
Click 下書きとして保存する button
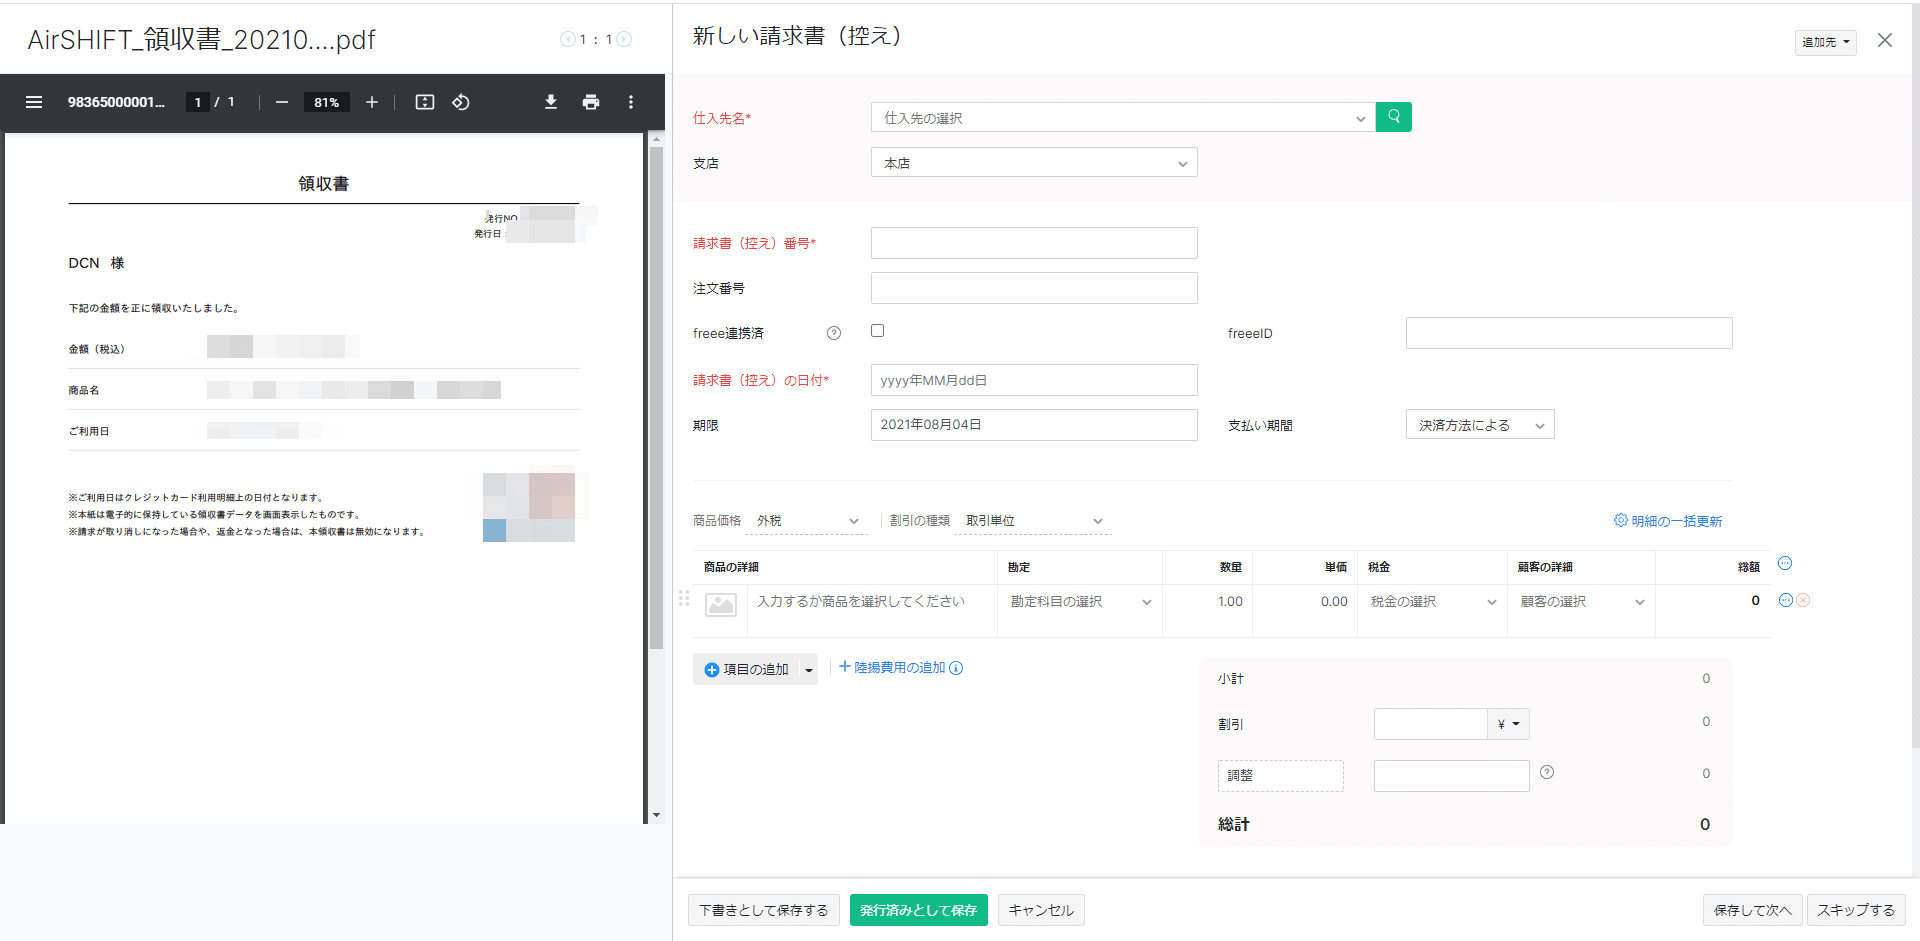(763, 910)
